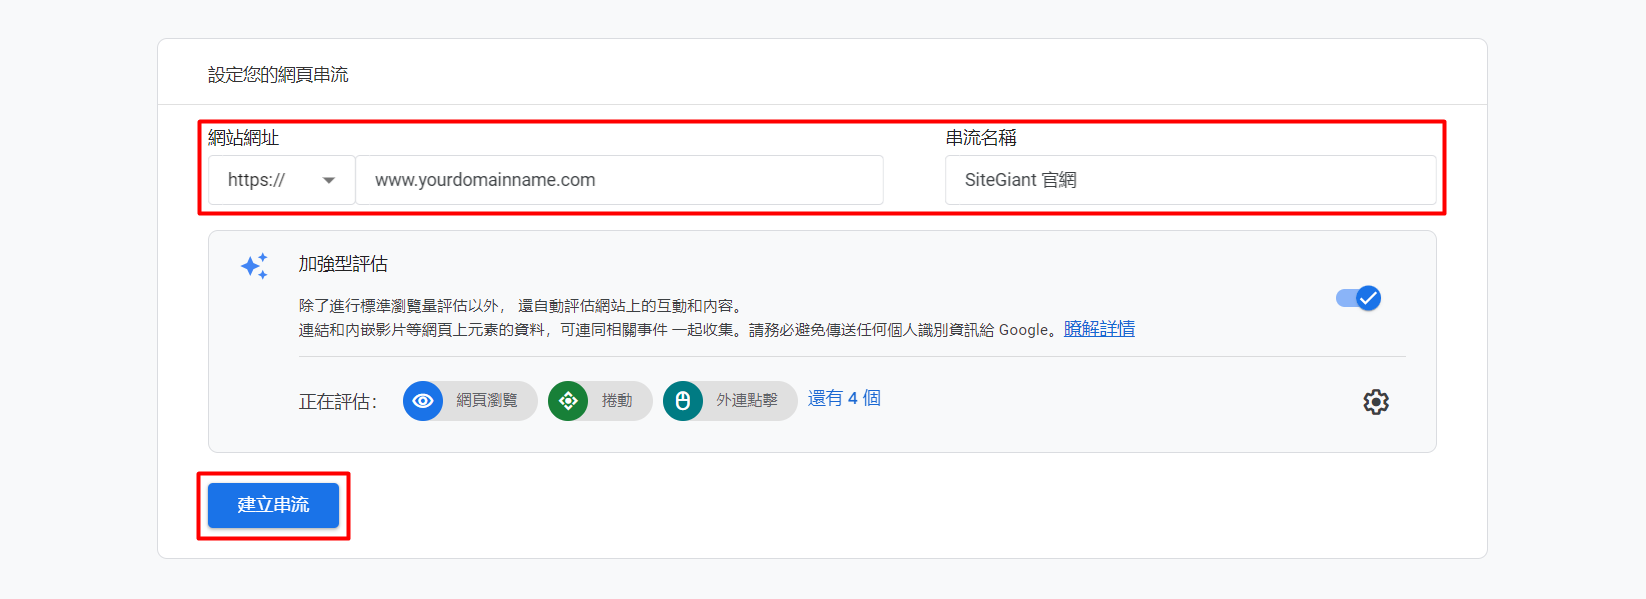Click the 還有 4 個 link
This screenshot has height=599, width=1646.
tap(844, 398)
